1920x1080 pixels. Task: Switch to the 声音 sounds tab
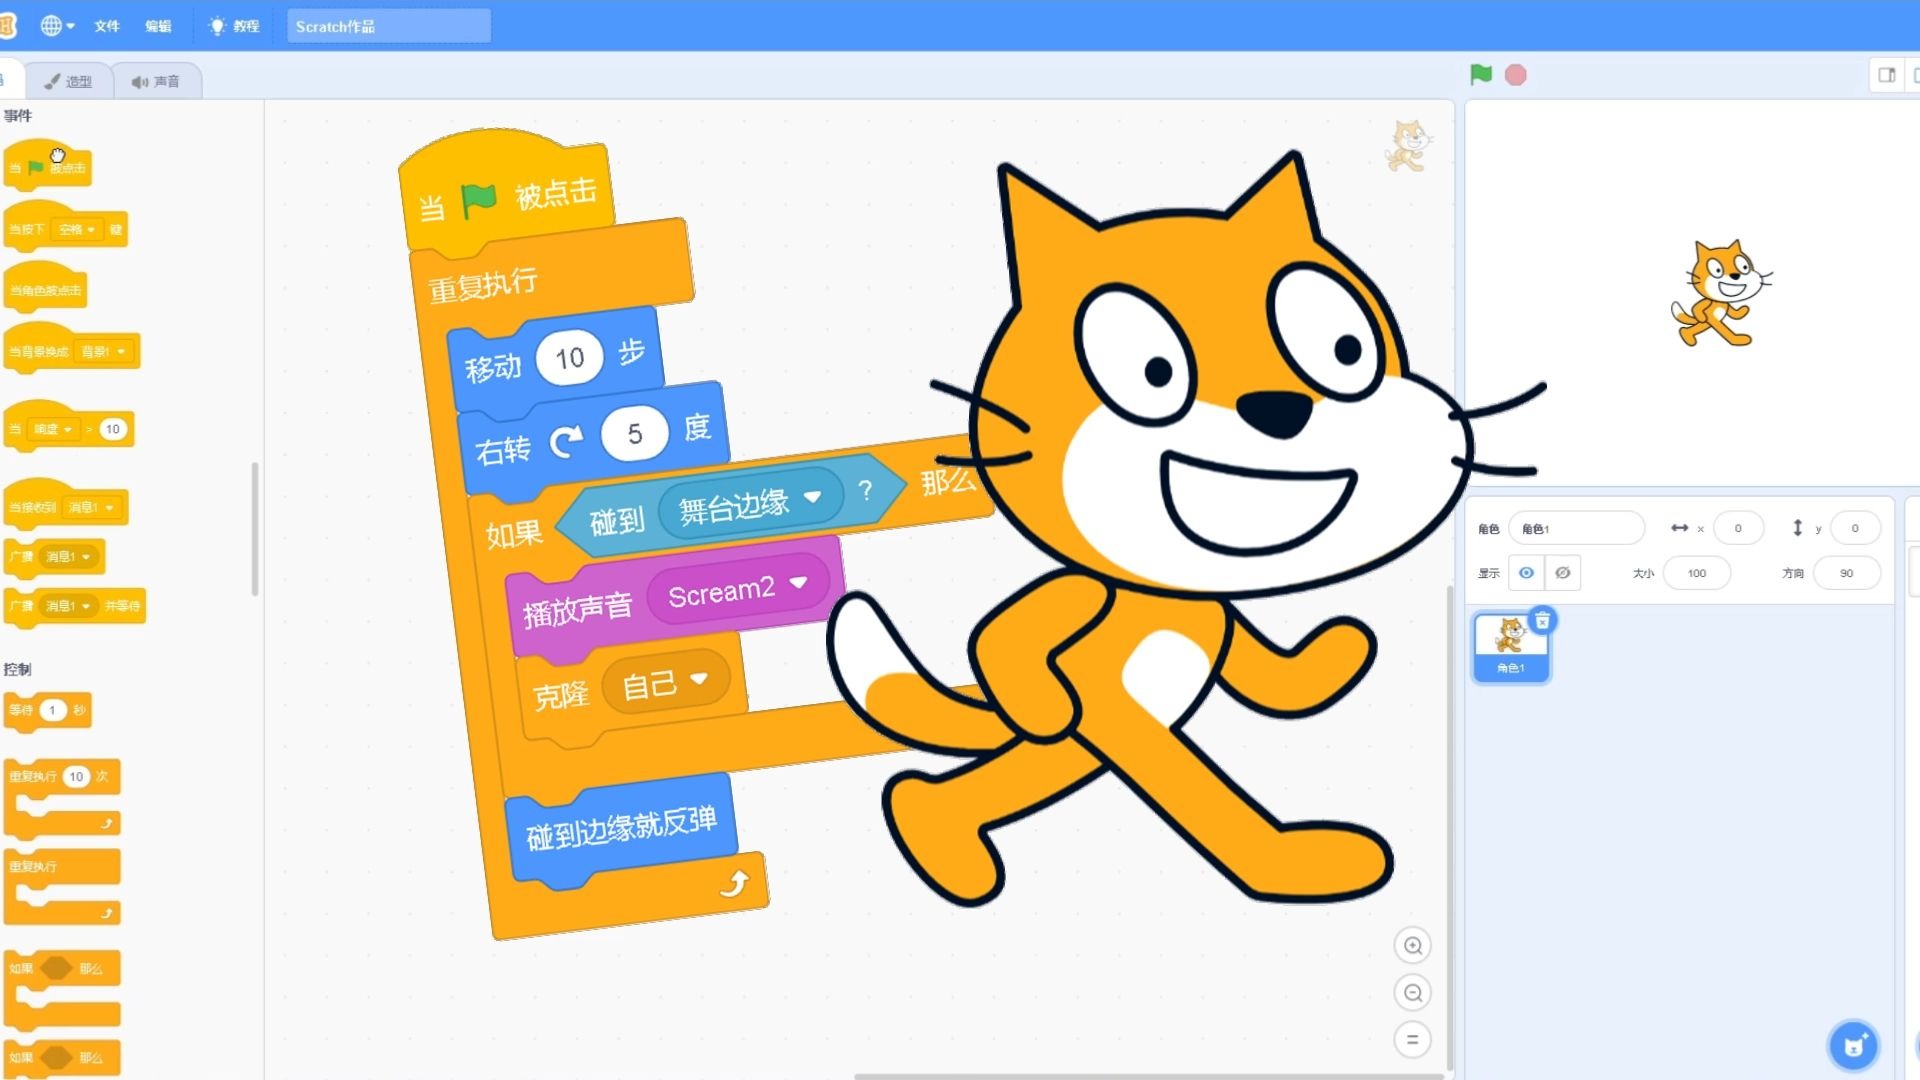pyautogui.click(x=156, y=81)
